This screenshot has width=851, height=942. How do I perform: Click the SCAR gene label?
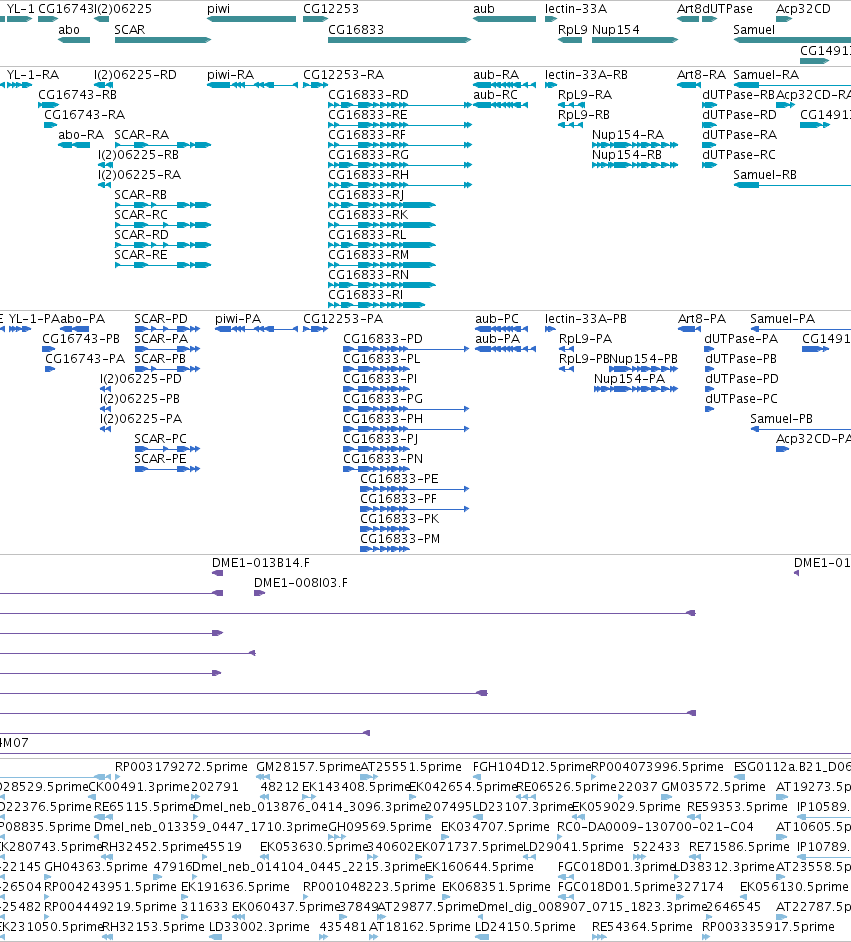(x=130, y=29)
